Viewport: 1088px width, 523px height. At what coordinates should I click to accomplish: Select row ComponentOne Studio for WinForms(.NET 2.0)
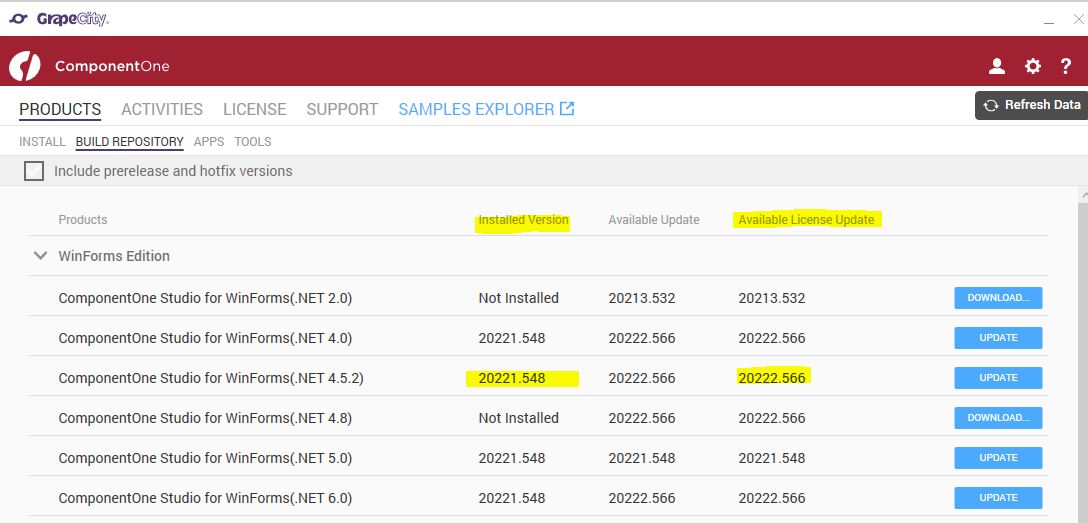[538, 298]
